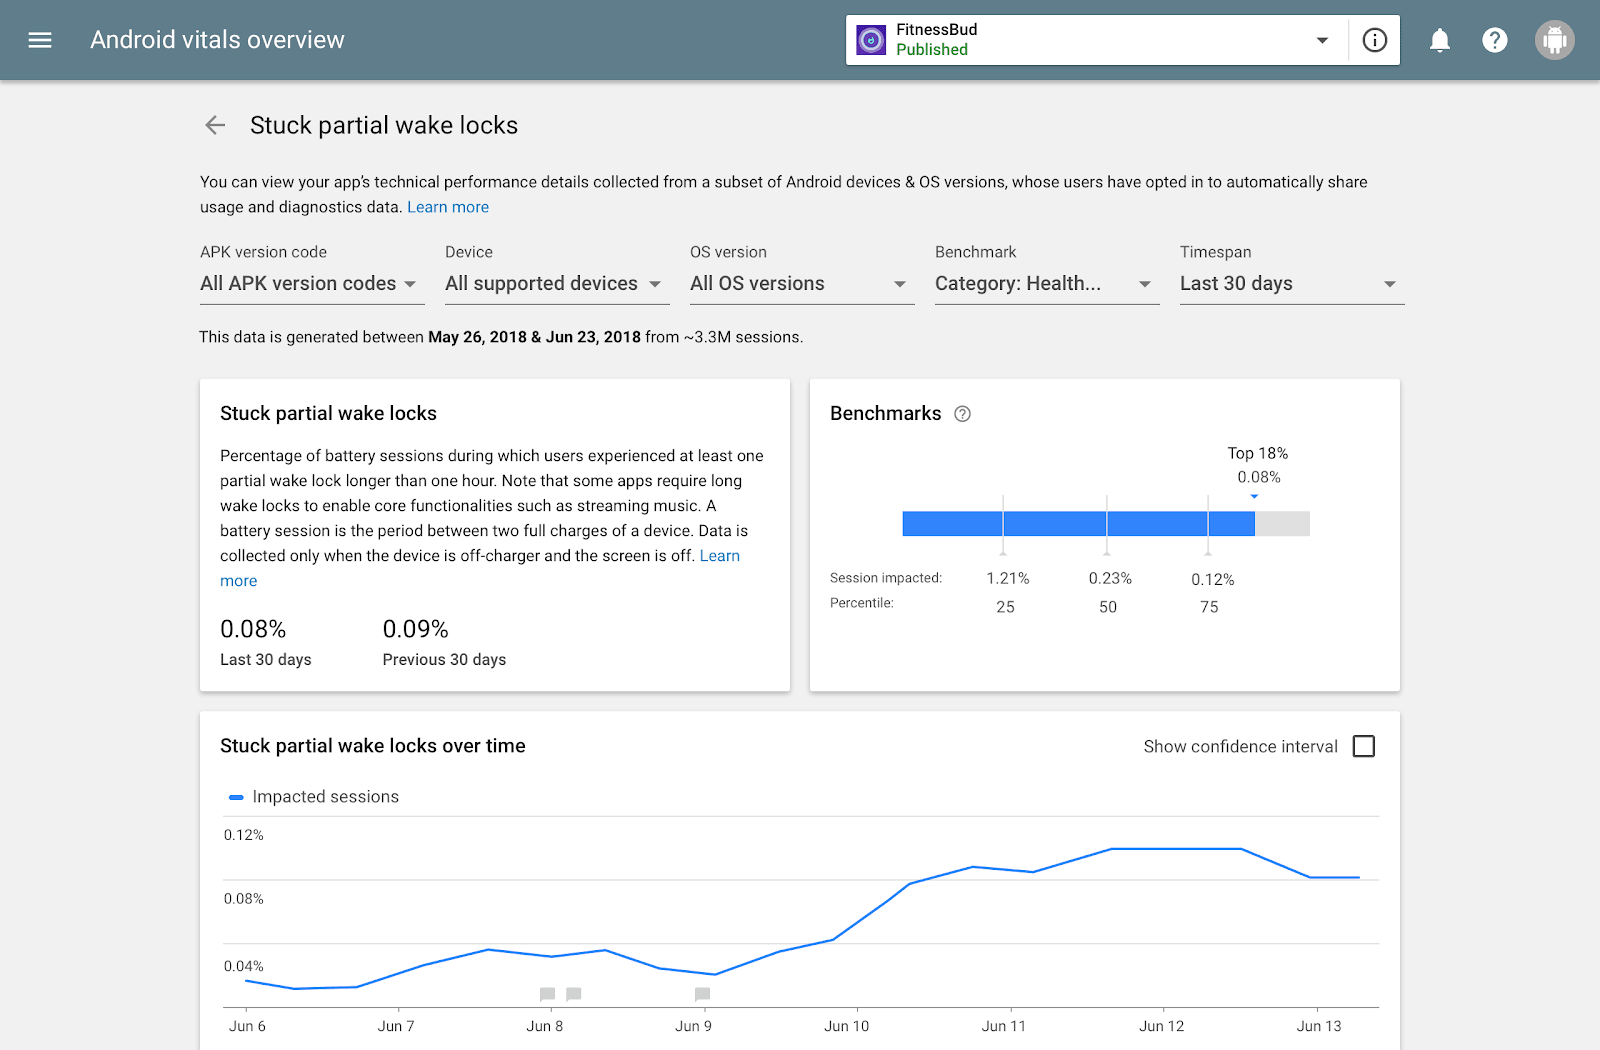Open the All supported devices dropdown

coord(557,284)
